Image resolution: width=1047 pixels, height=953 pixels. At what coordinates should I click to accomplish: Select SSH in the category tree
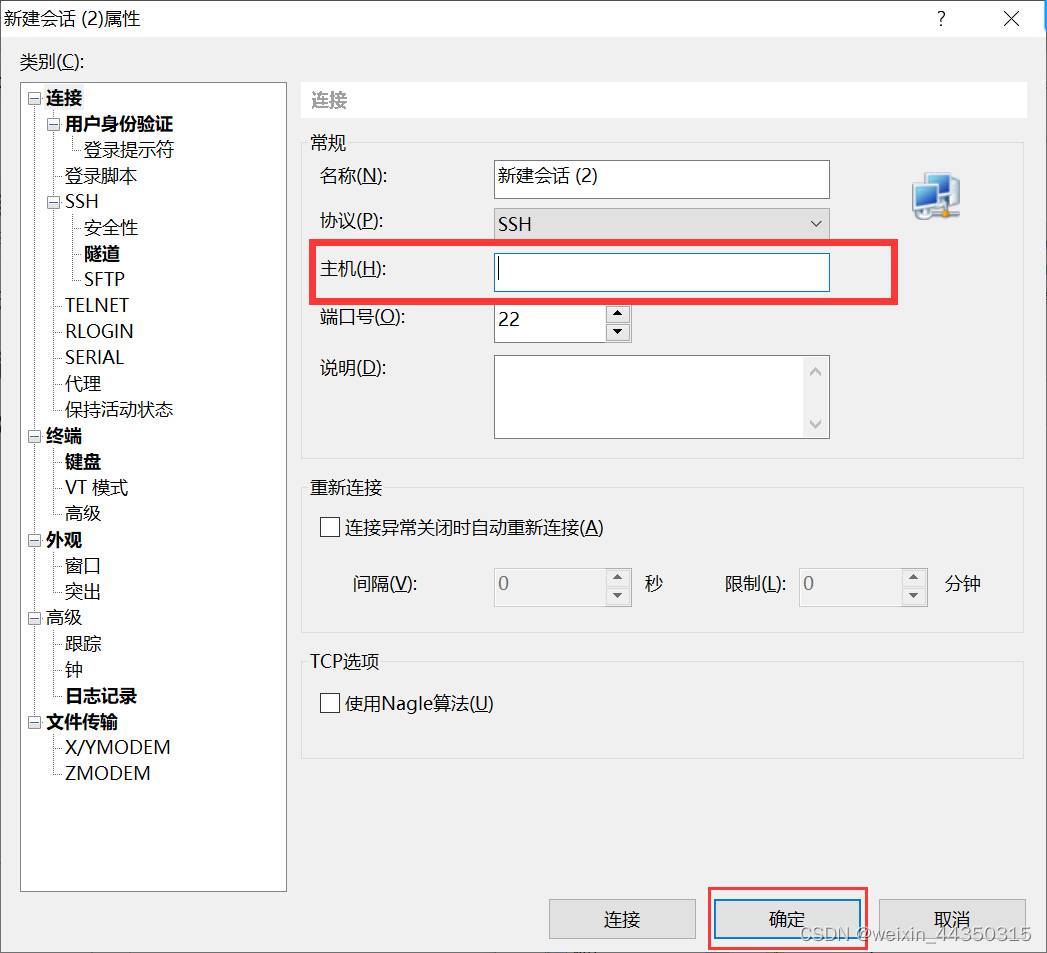click(x=81, y=202)
